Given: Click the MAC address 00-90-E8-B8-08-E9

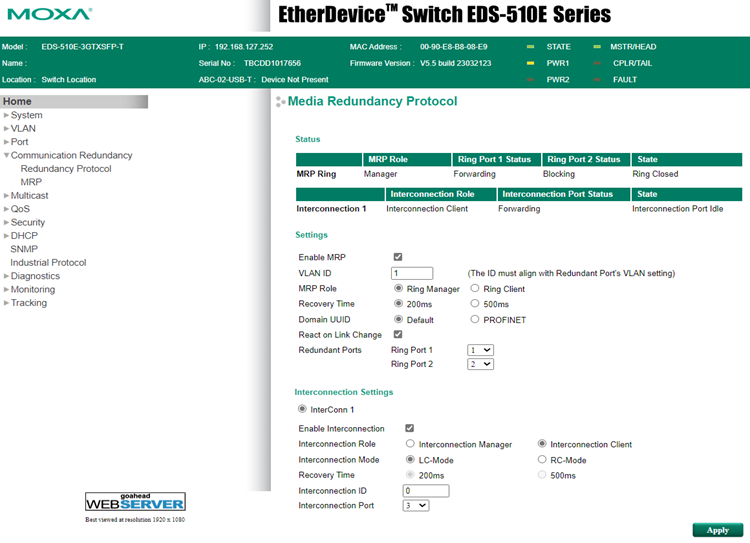Looking at the screenshot, I should (x=453, y=47).
